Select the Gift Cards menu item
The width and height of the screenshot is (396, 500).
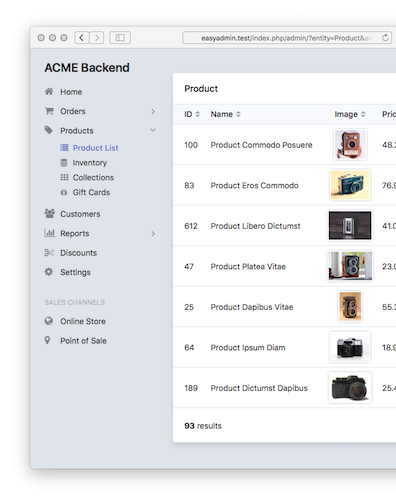click(85, 192)
